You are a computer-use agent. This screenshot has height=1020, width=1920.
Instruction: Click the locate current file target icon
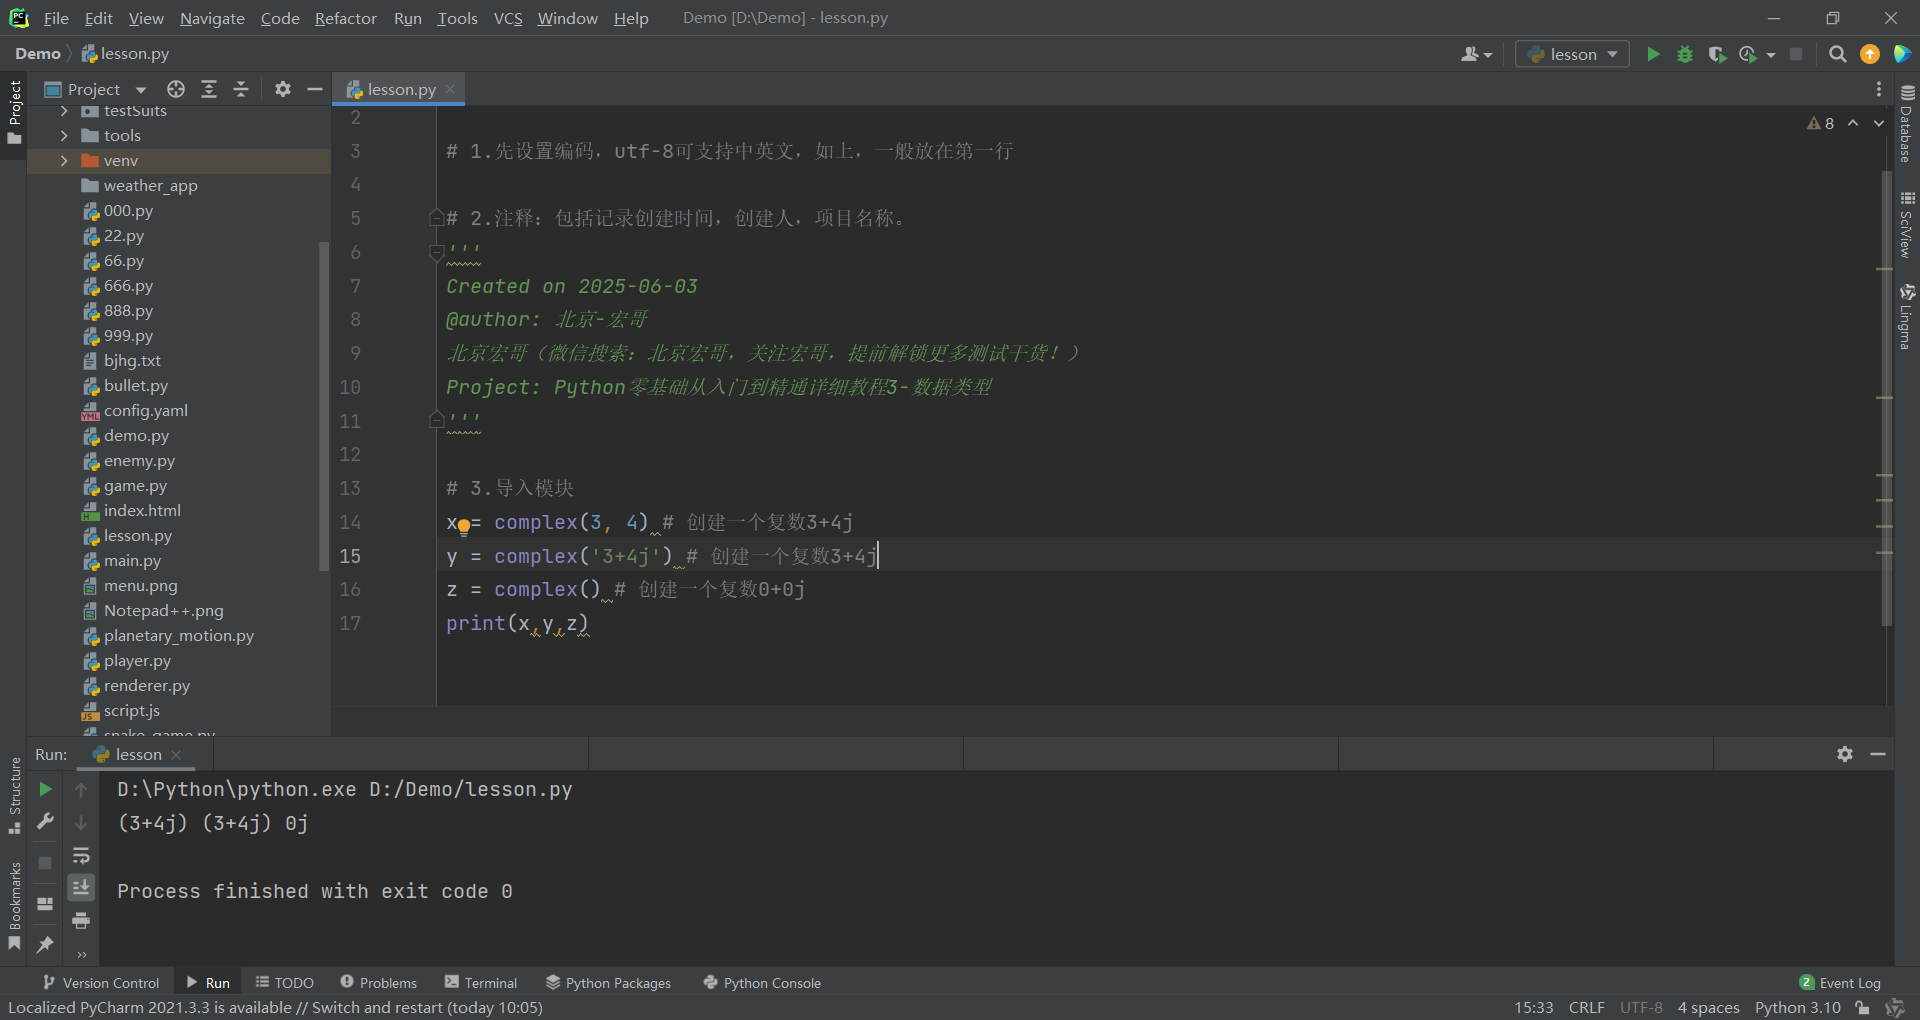click(176, 89)
